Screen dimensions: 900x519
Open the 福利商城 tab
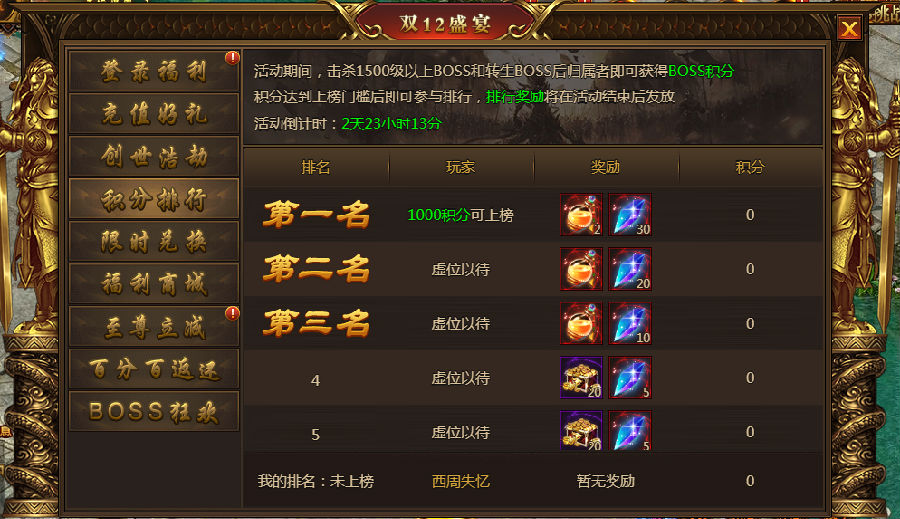154,284
